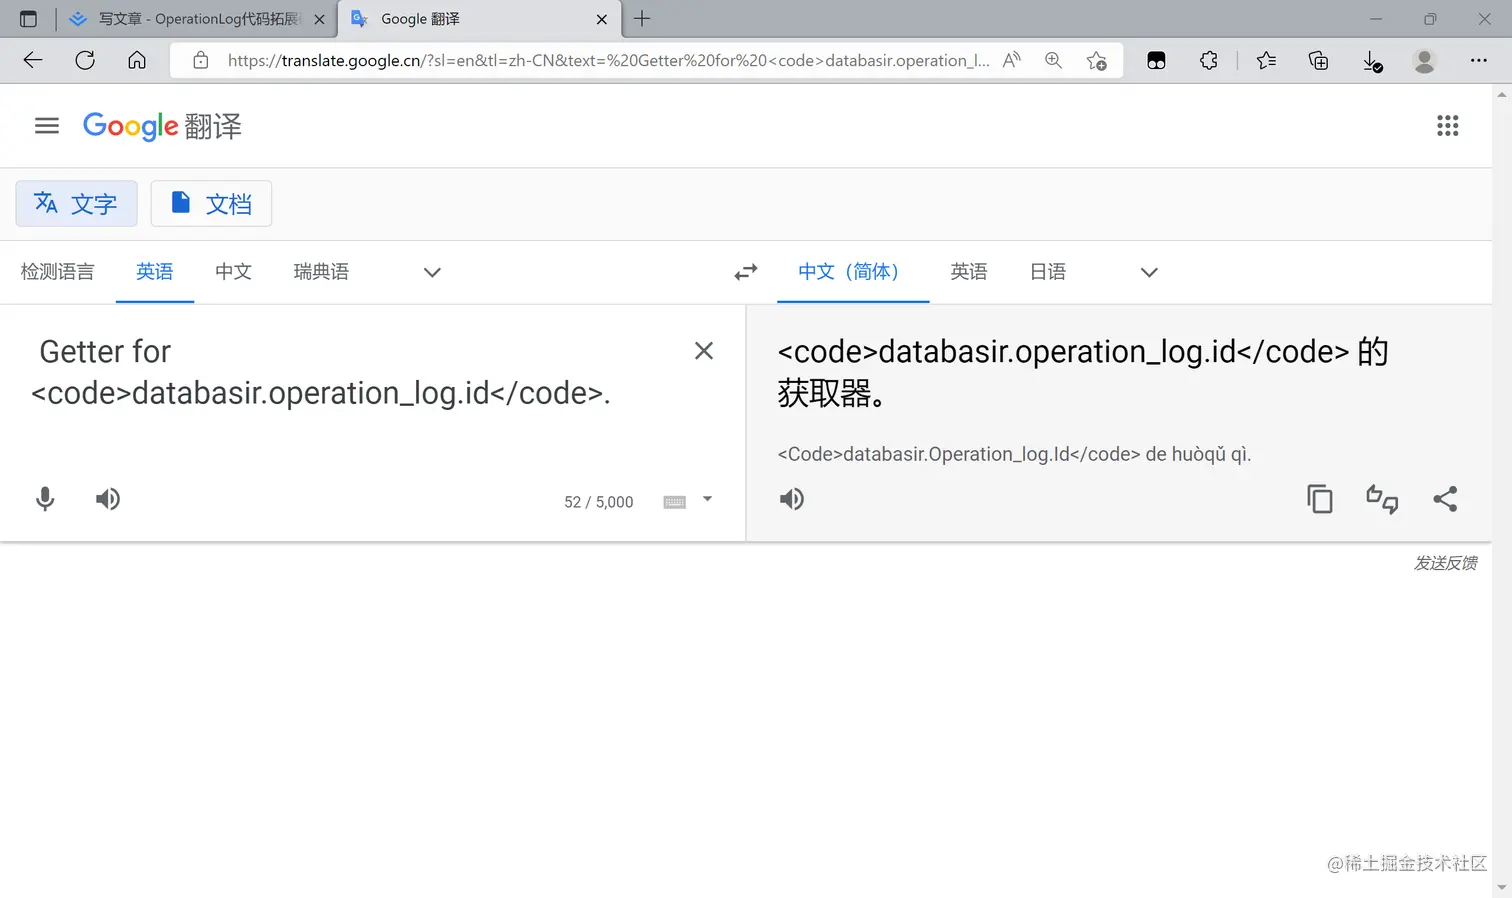View site information lock icon
This screenshot has height=898, width=1512.
point(201,60)
